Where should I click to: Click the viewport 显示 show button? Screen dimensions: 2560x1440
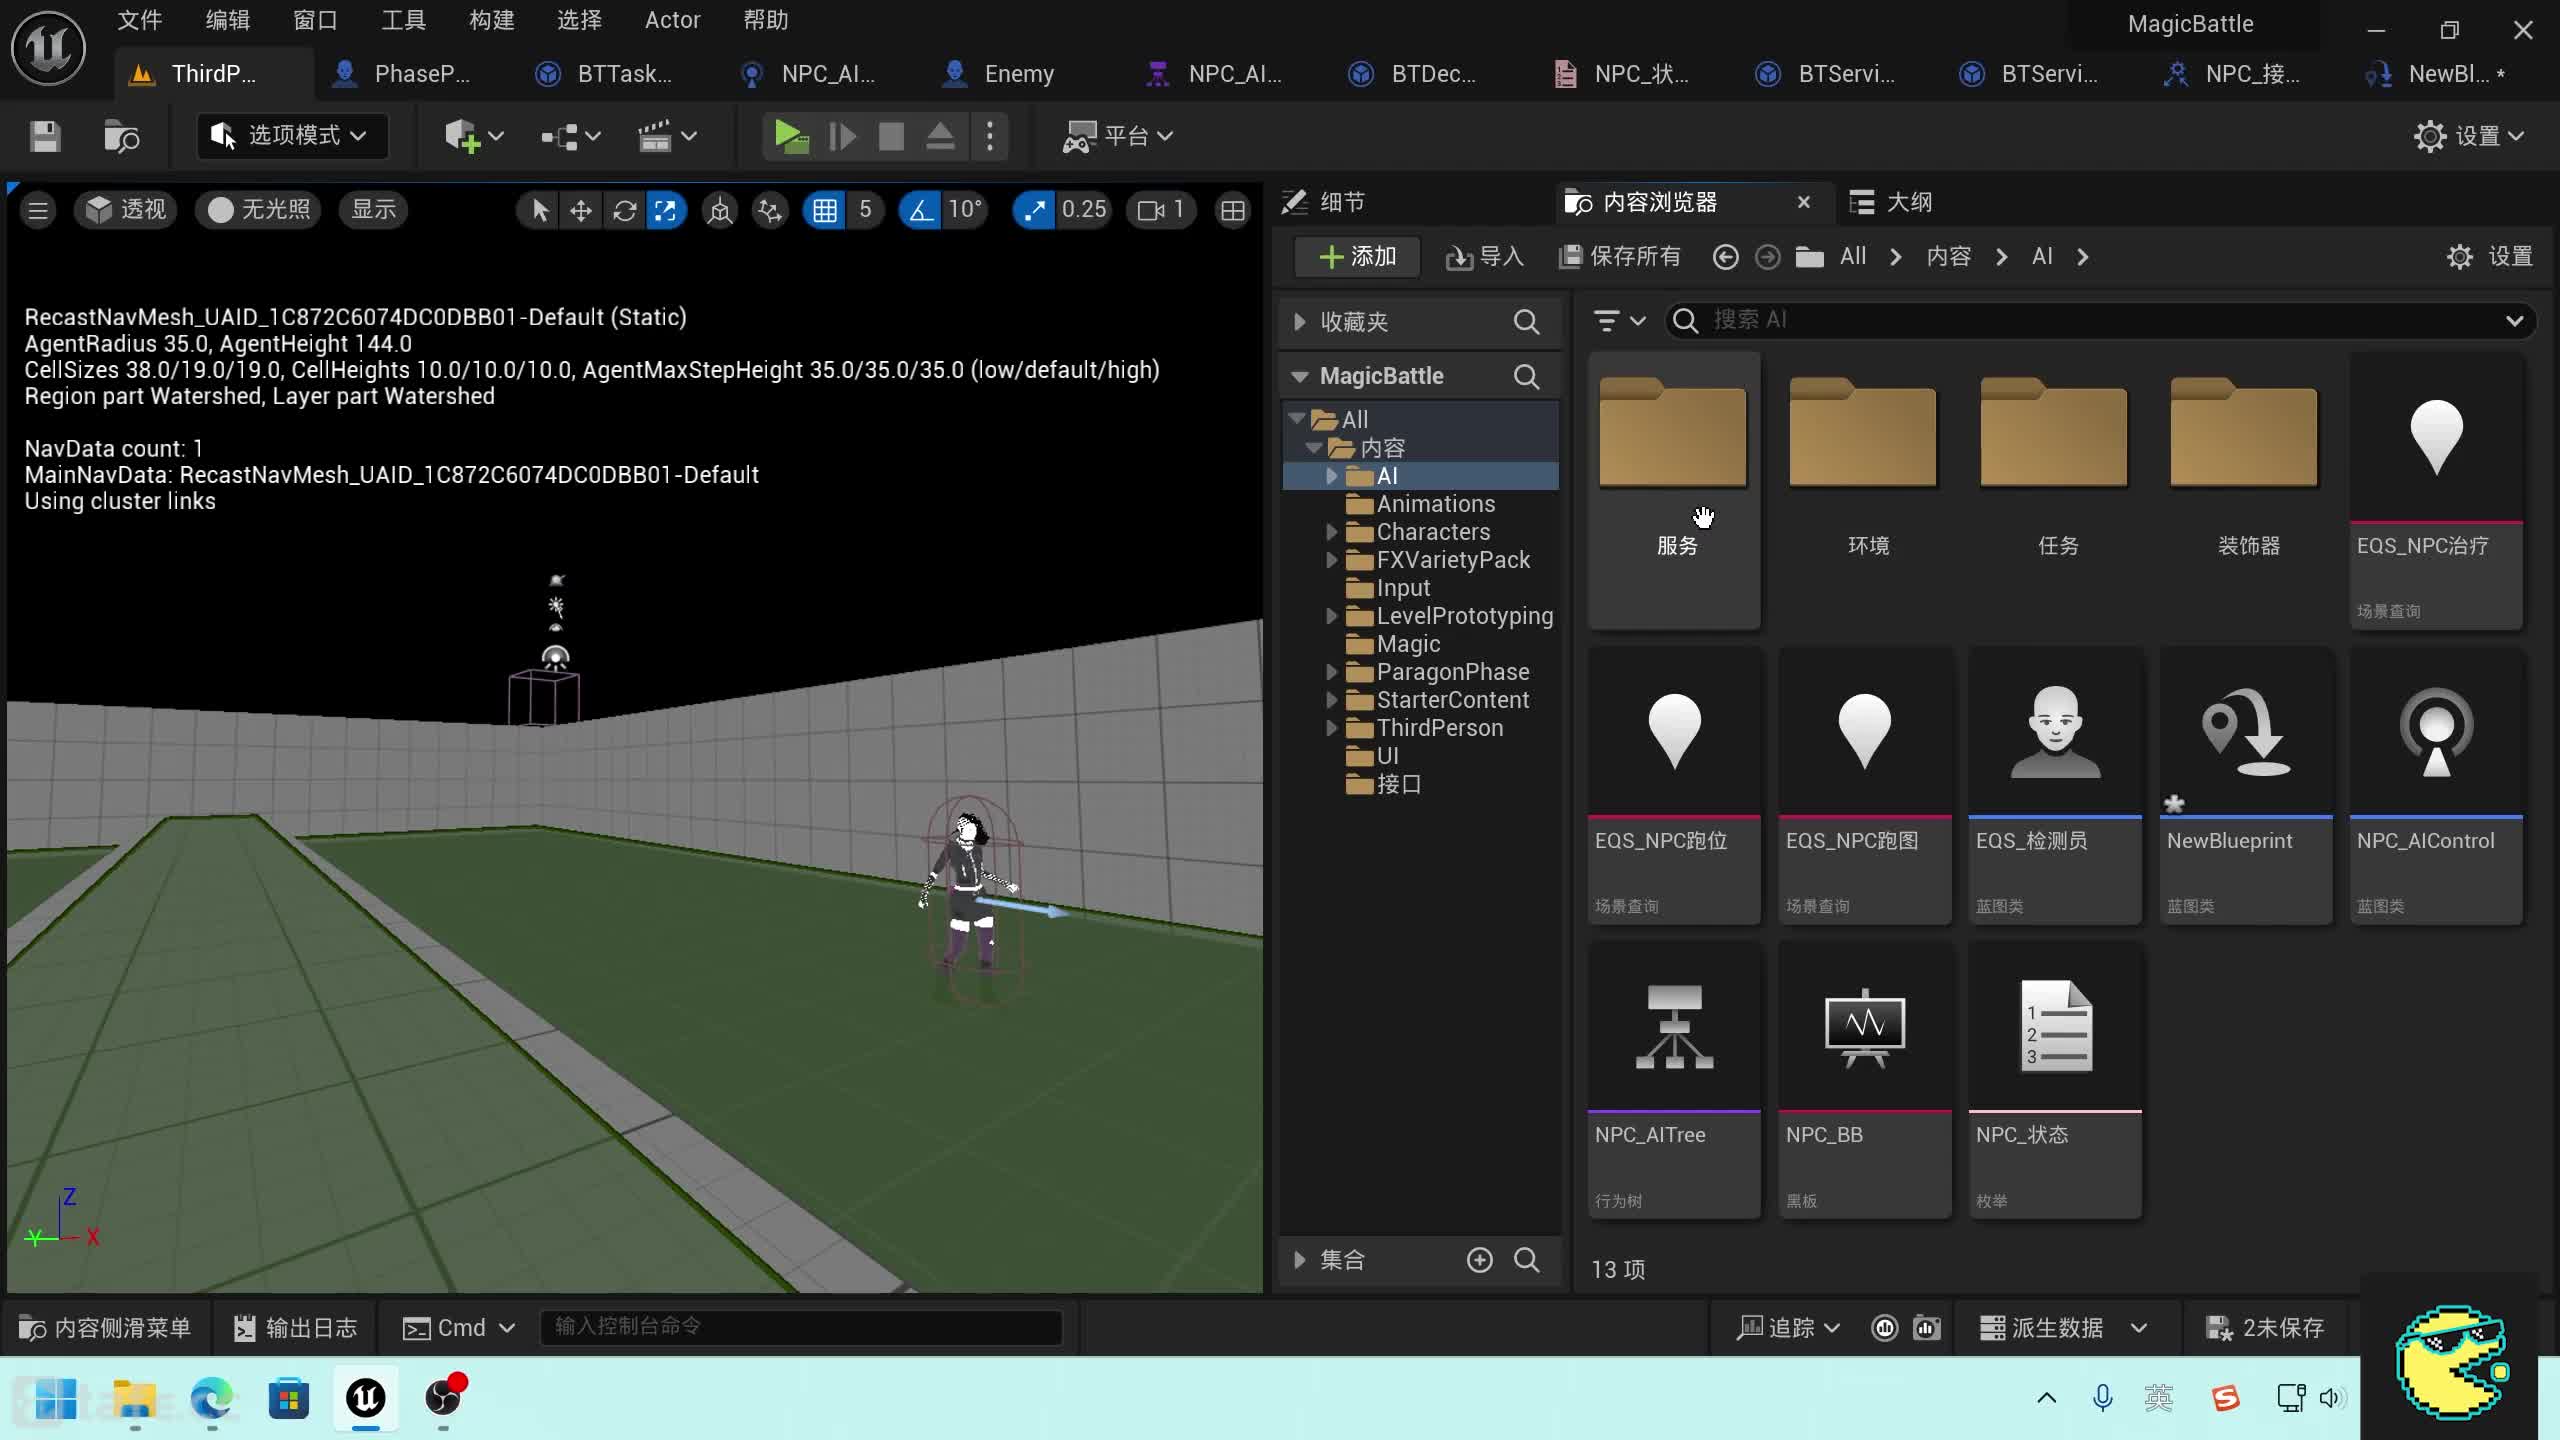(x=373, y=209)
